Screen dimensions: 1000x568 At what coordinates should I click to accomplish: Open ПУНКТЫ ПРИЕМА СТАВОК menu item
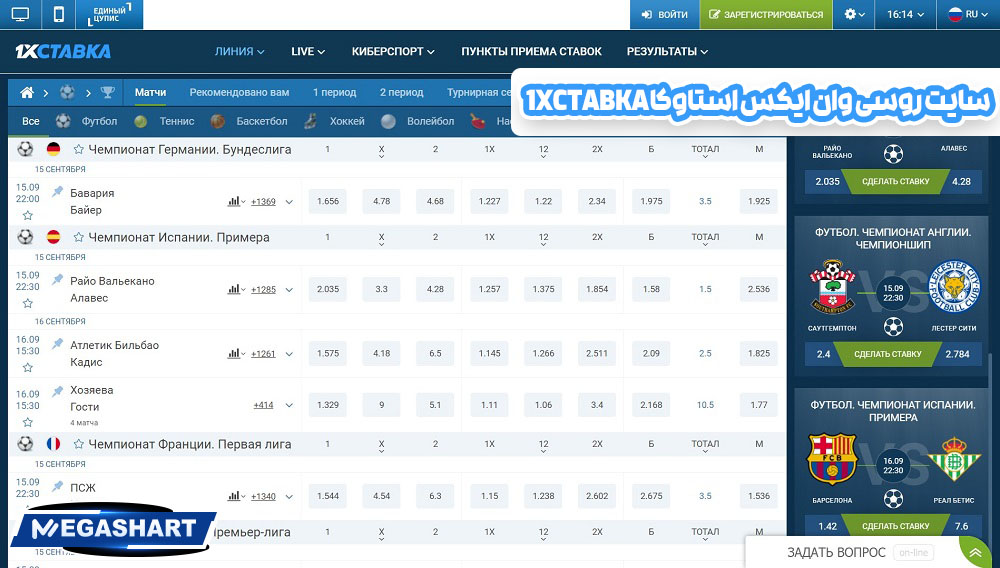click(531, 52)
